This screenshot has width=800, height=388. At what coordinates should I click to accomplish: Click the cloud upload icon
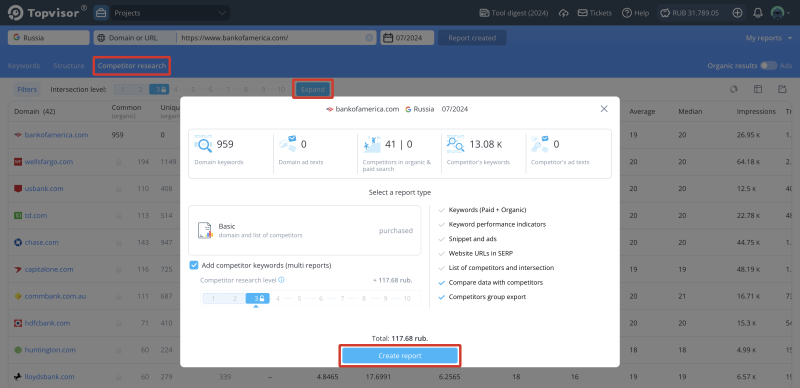(563, 13)
